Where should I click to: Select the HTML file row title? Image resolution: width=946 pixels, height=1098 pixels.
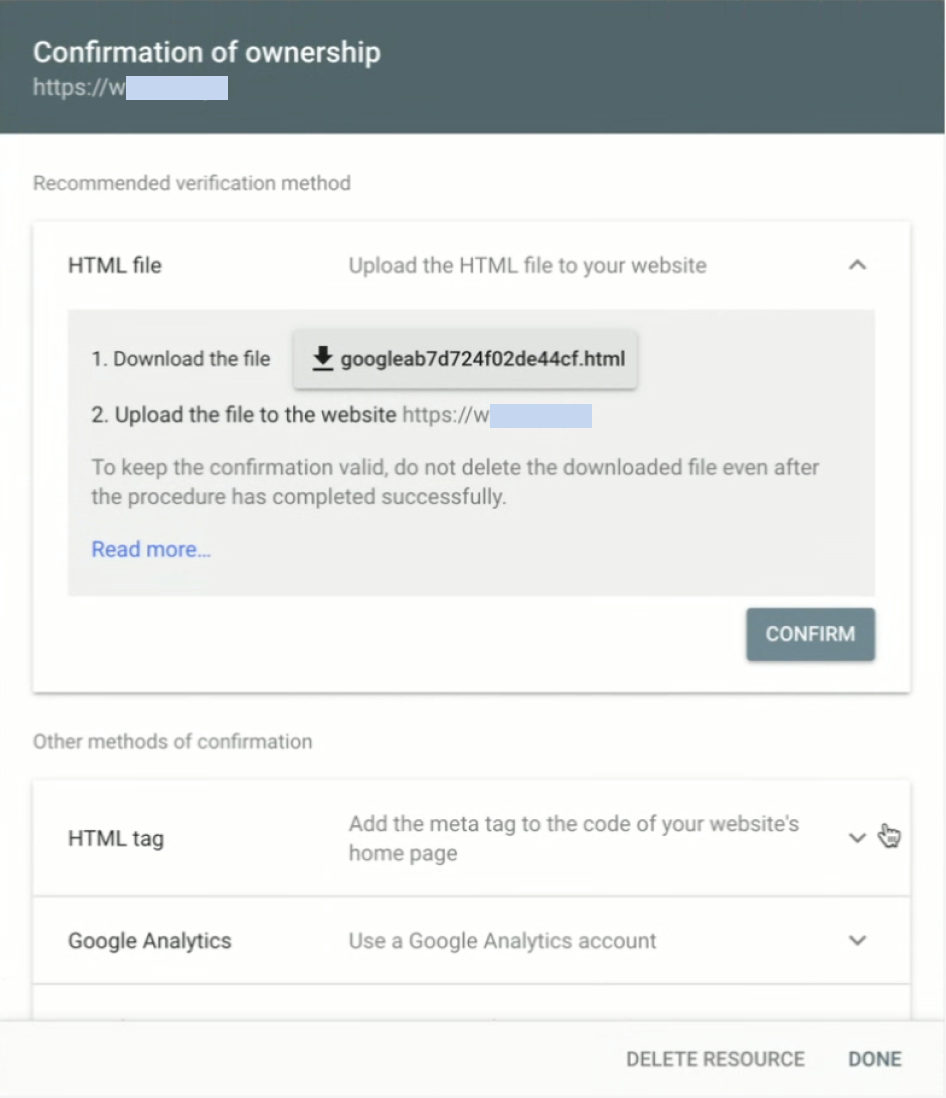(114, 265)
